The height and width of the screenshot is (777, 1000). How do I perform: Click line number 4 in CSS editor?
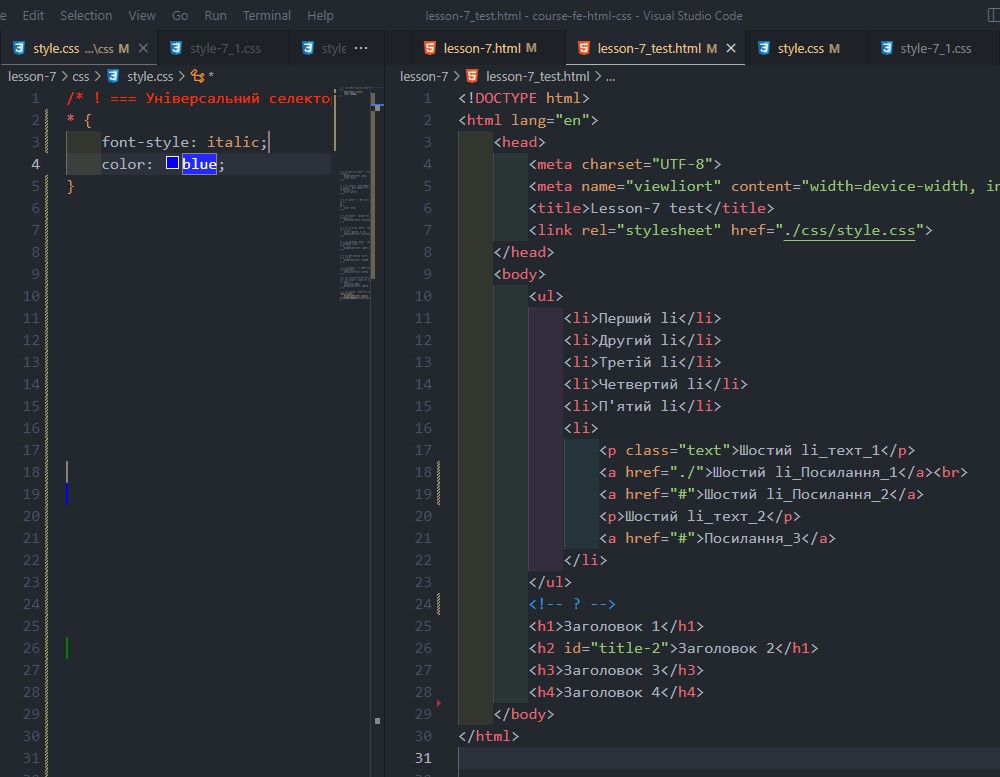tap(36, 164)
